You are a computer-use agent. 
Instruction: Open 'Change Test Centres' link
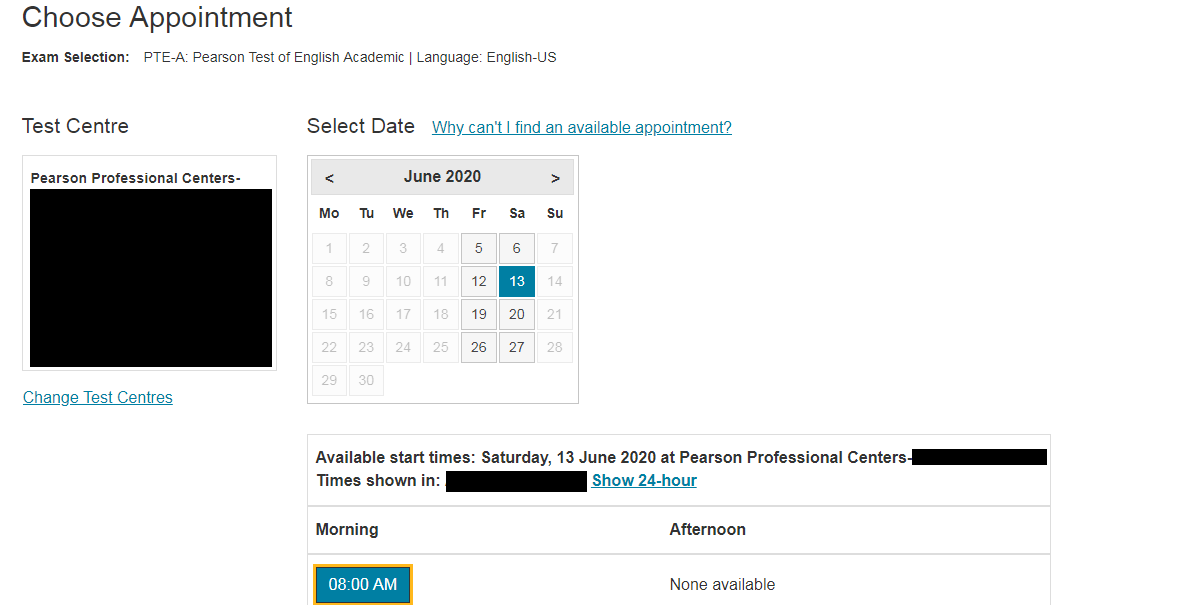pyautogui.click(x=98, y=397)
